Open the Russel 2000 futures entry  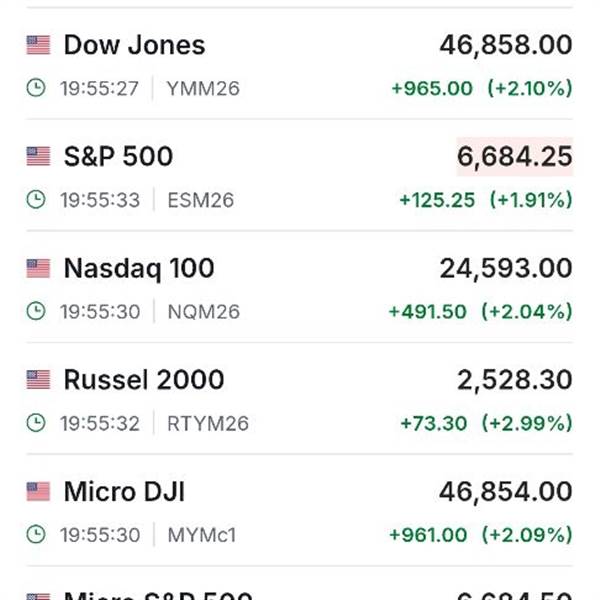coord(300,399)
